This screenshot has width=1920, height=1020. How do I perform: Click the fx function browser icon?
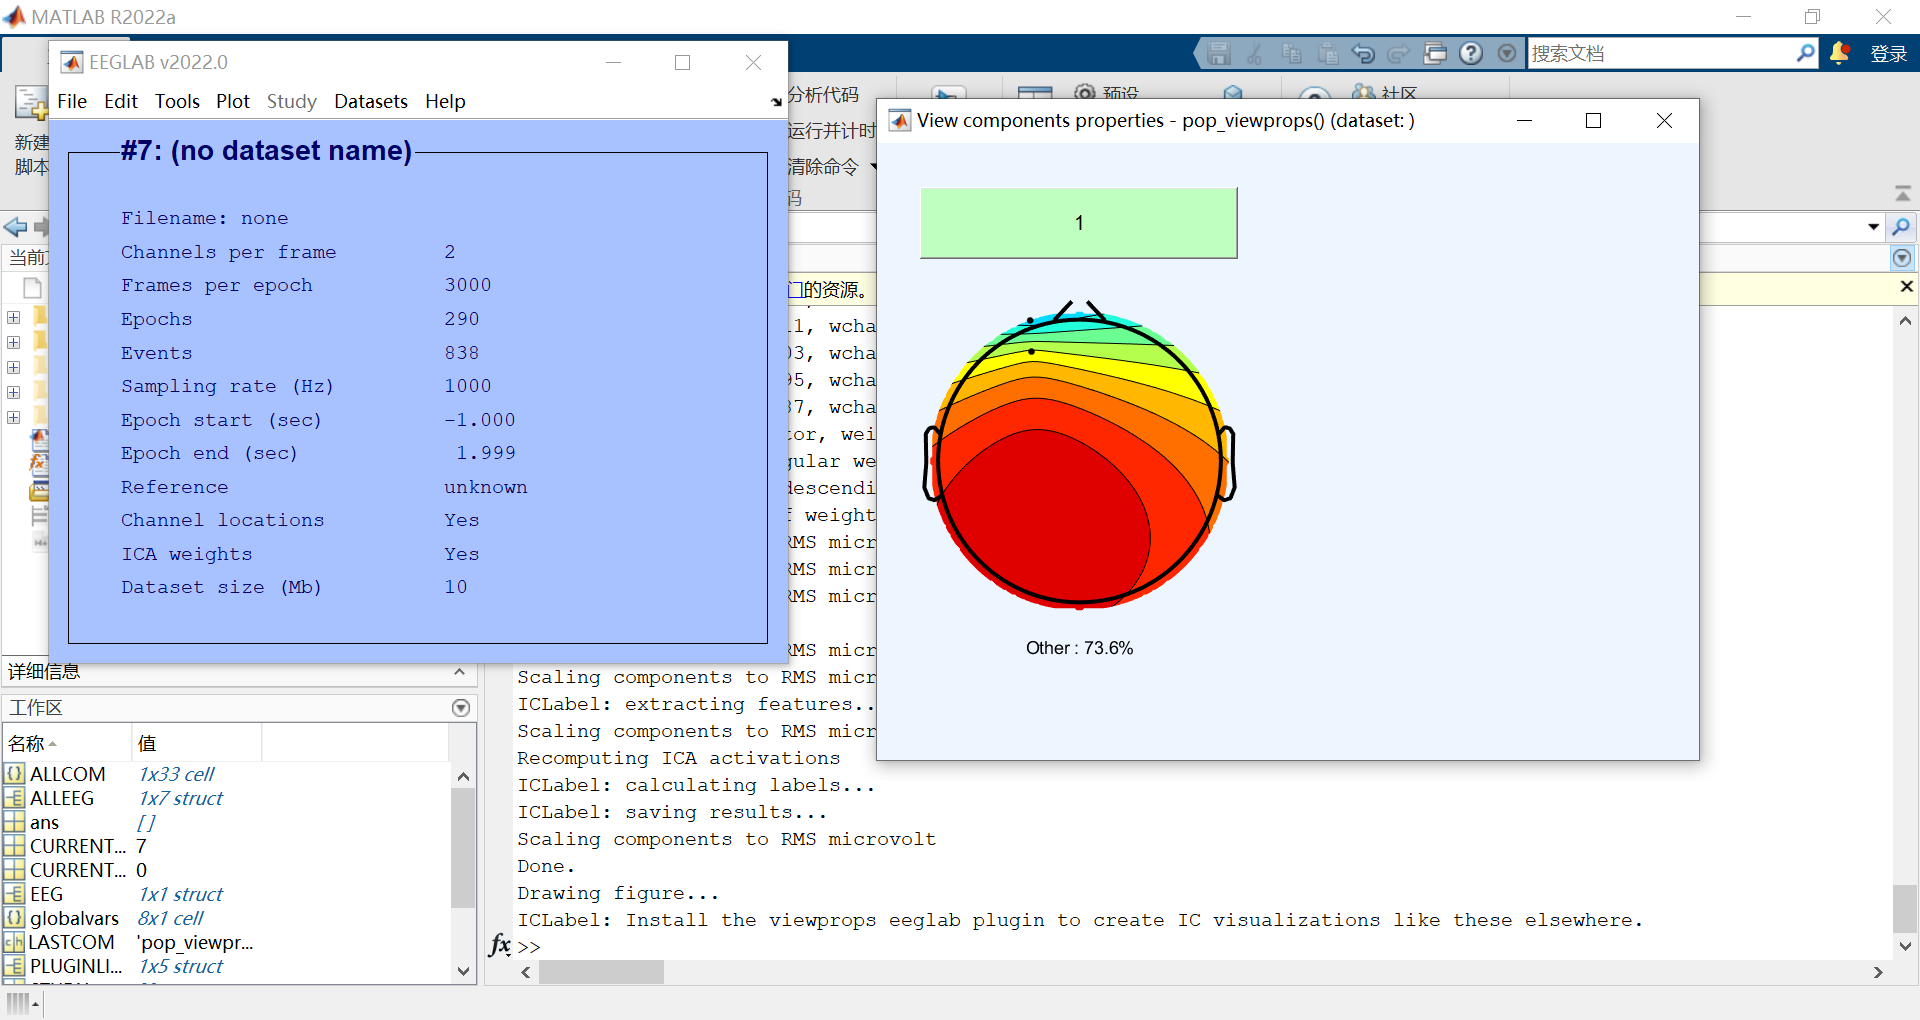500,945
